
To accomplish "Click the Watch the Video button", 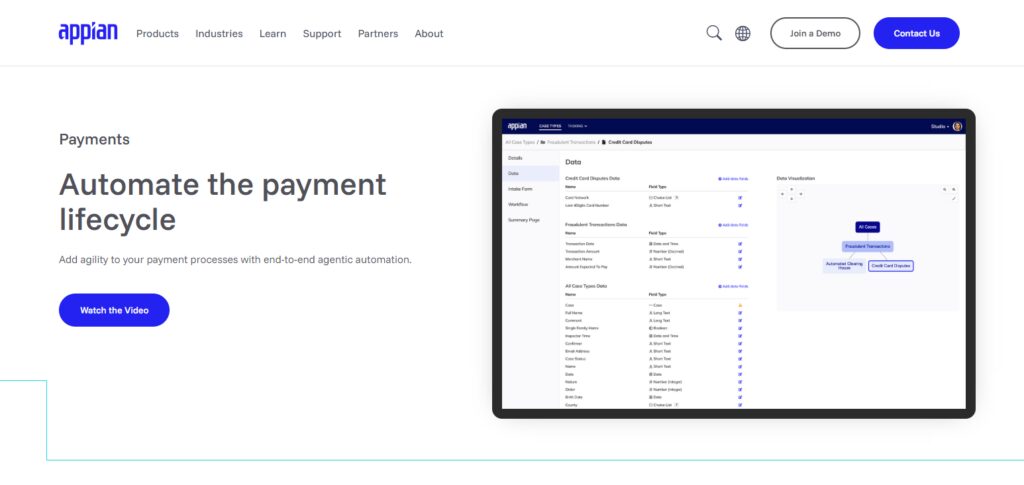I will click(x=114, y=310).
